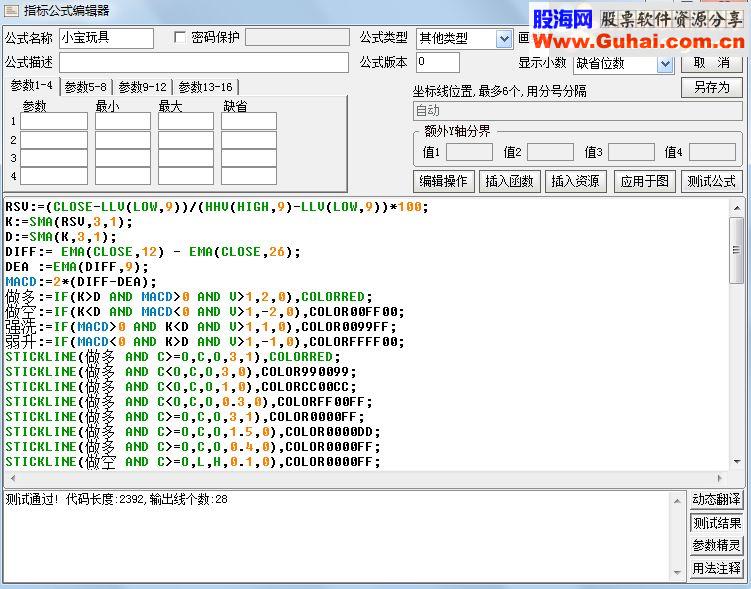The height and width of the screenshot is (589, 751).
Task: Click the 用法注释 button
Action: point(716,568)
